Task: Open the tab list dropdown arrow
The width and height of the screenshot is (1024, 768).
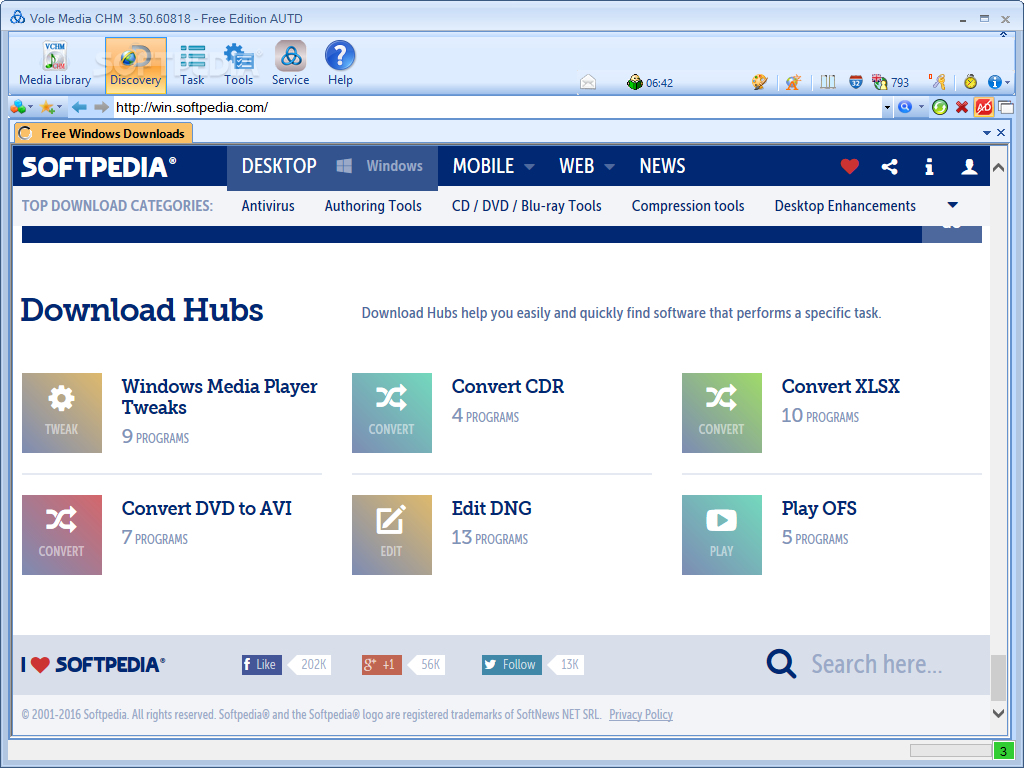Action: pyautogui.click(x=987, y=133)
